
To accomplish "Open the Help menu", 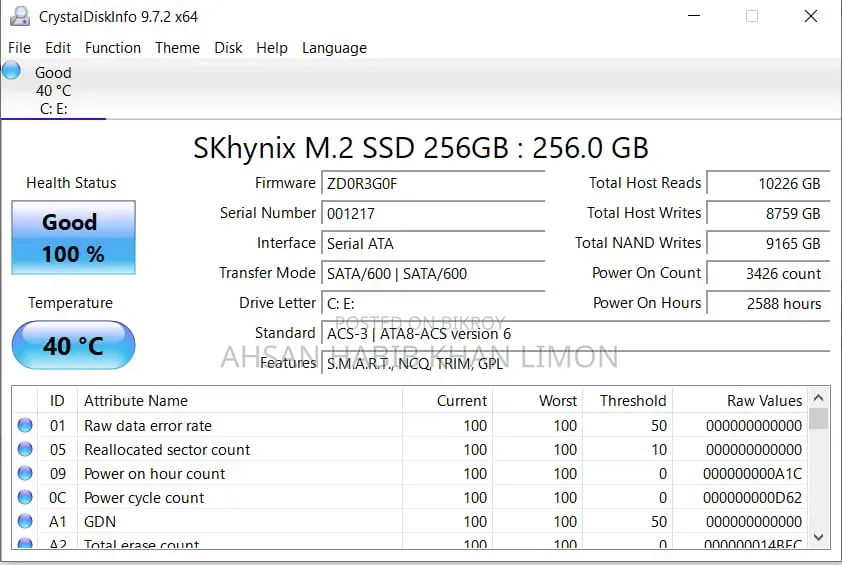I will [272, 48].
